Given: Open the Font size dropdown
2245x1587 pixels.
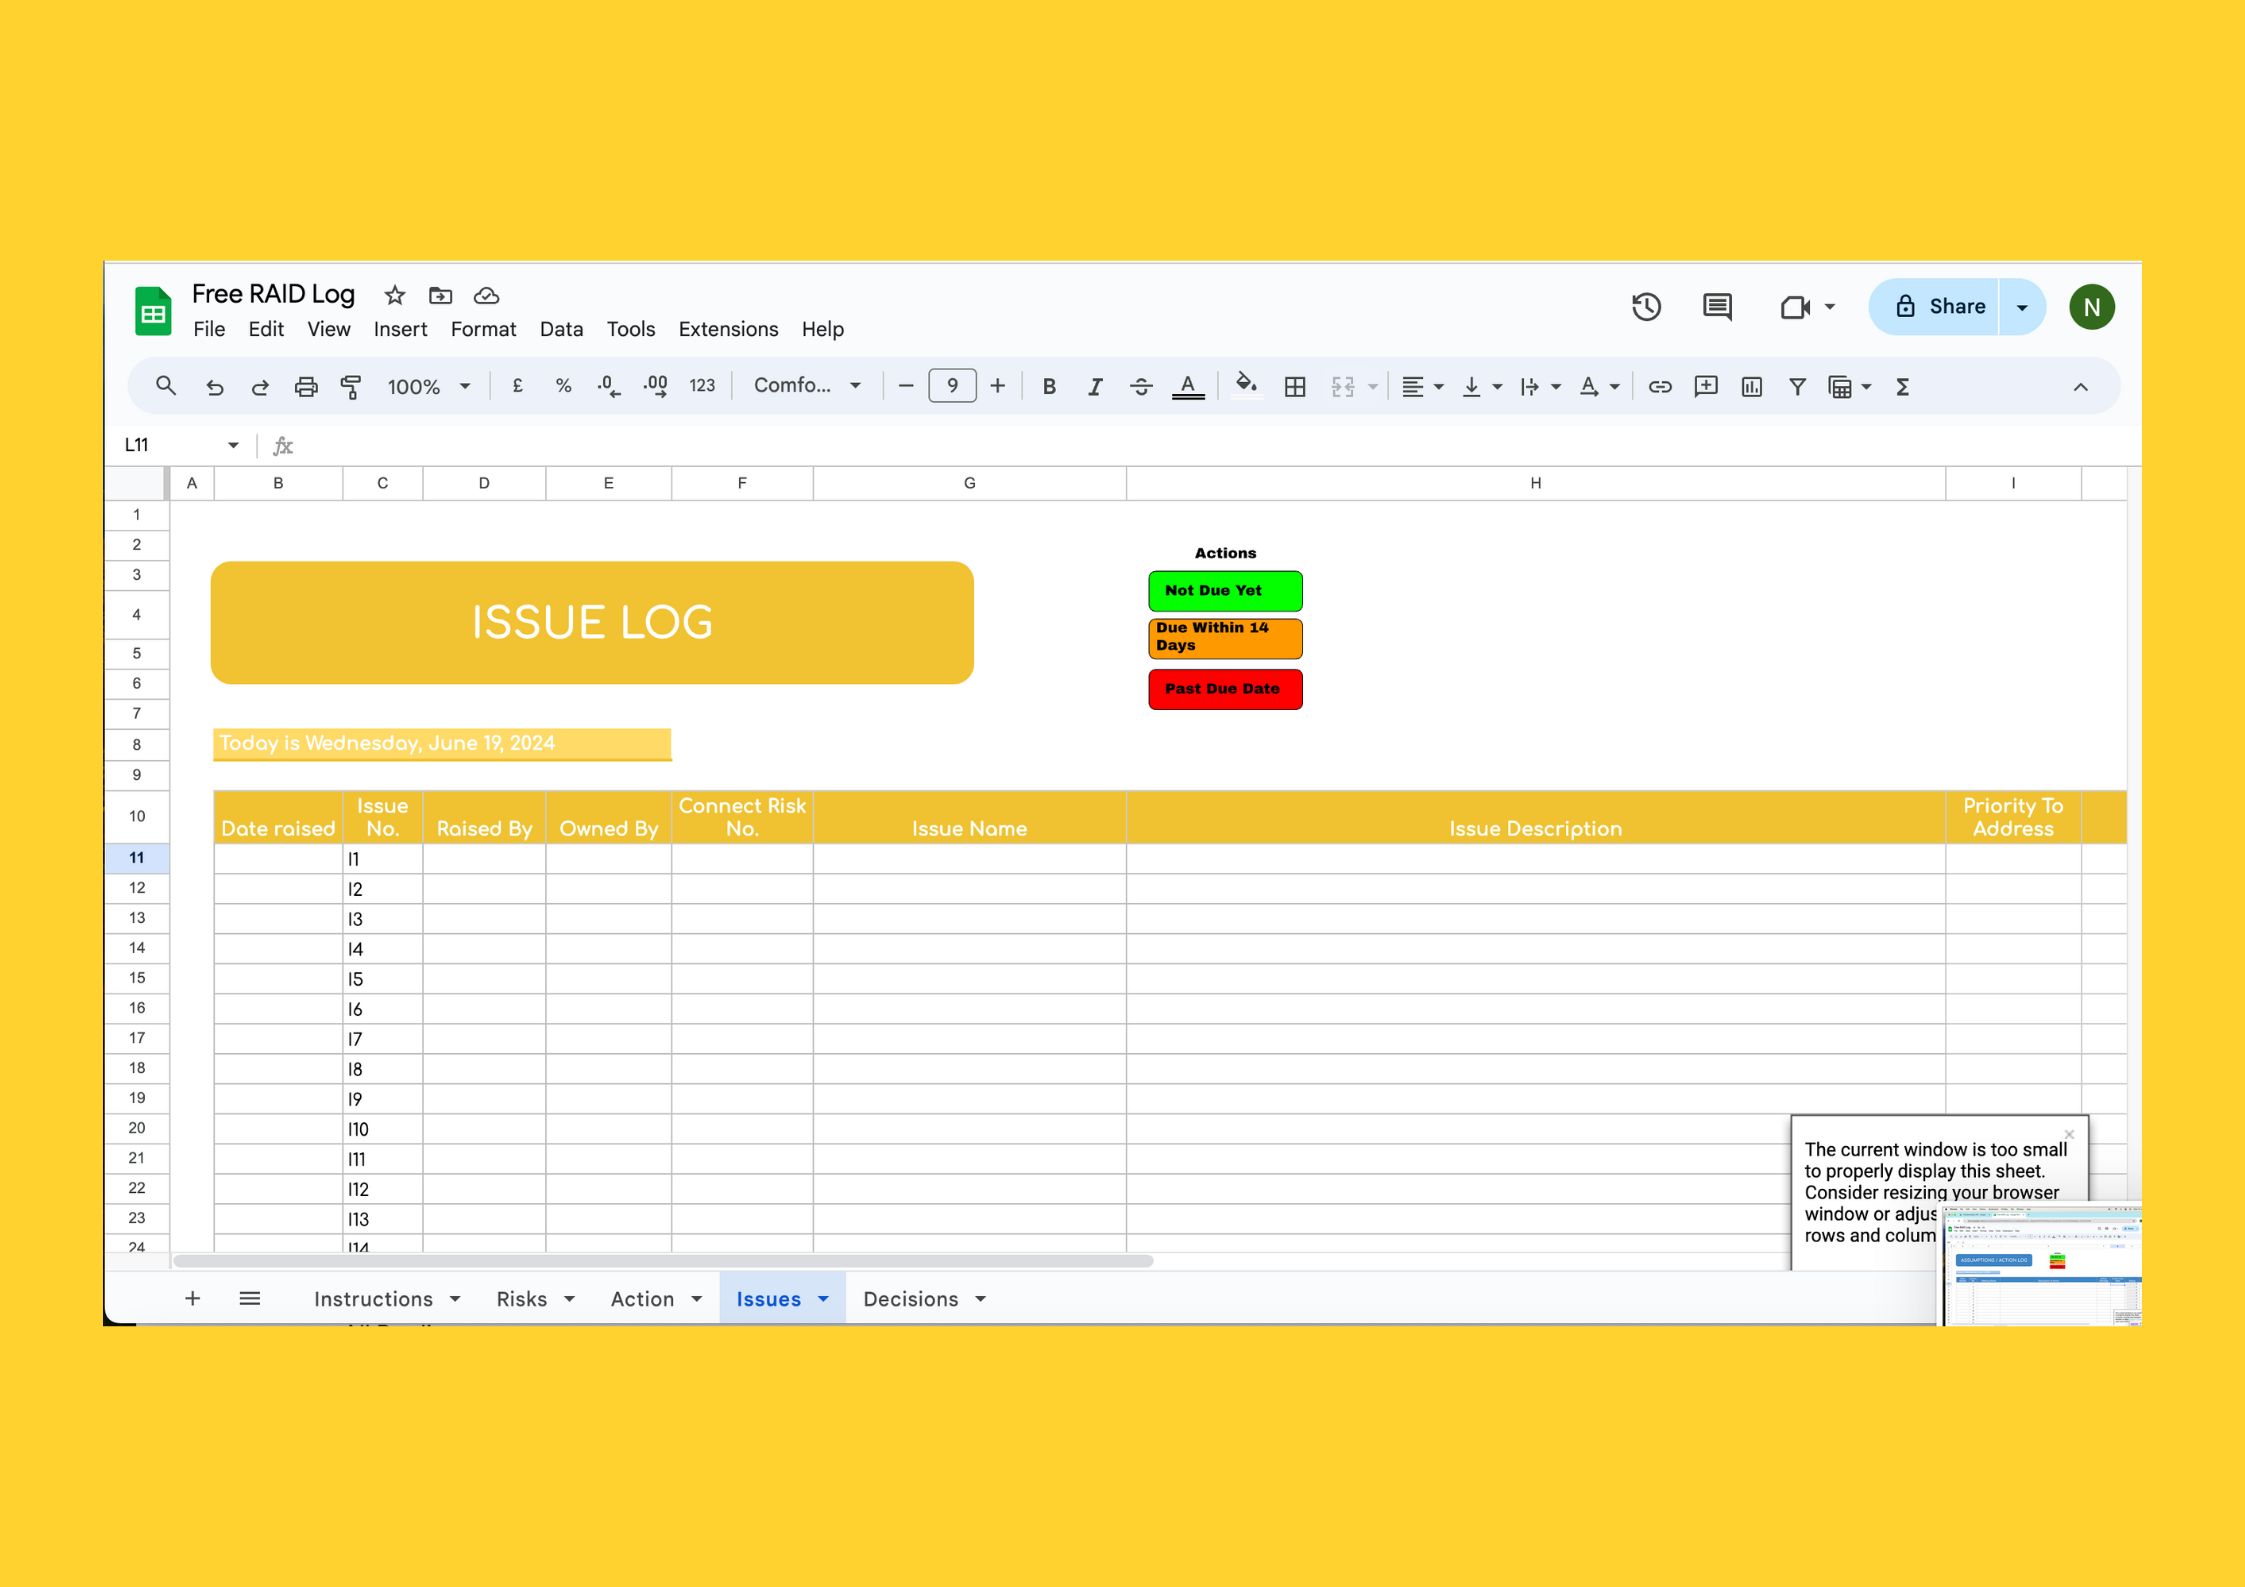Looking at the screenshot, I should 953,385.
